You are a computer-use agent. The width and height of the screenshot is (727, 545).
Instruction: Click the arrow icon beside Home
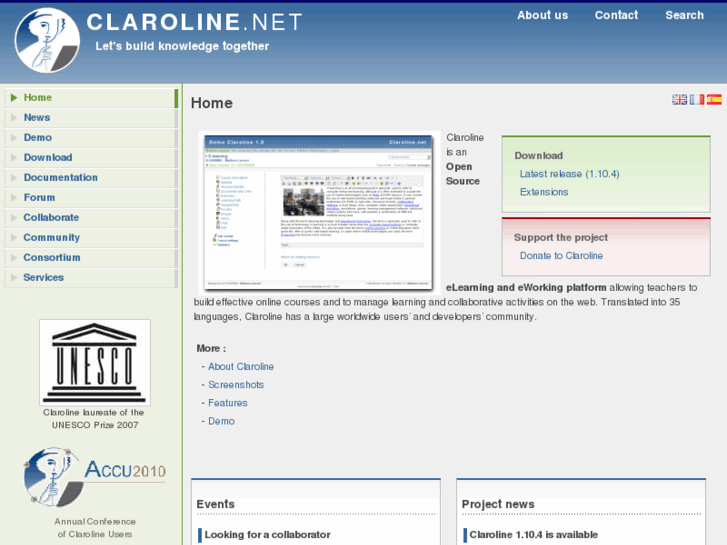tap(14, 97)
